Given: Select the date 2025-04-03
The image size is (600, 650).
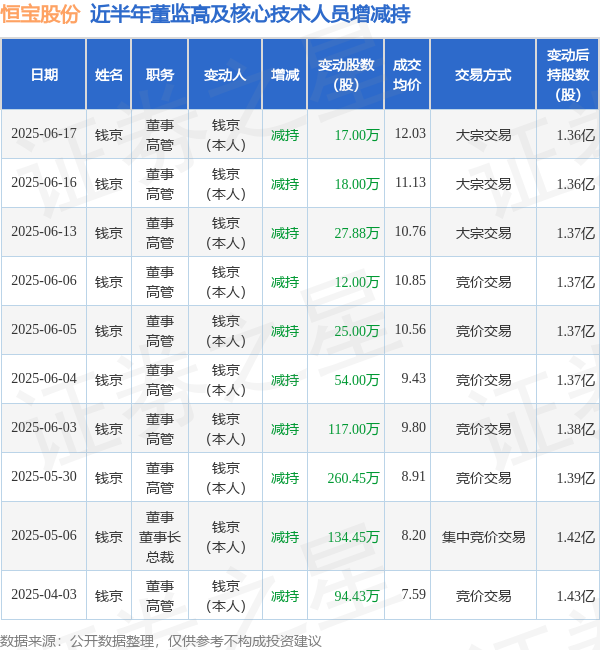Looking at the screenshot, I should point(44,594).
